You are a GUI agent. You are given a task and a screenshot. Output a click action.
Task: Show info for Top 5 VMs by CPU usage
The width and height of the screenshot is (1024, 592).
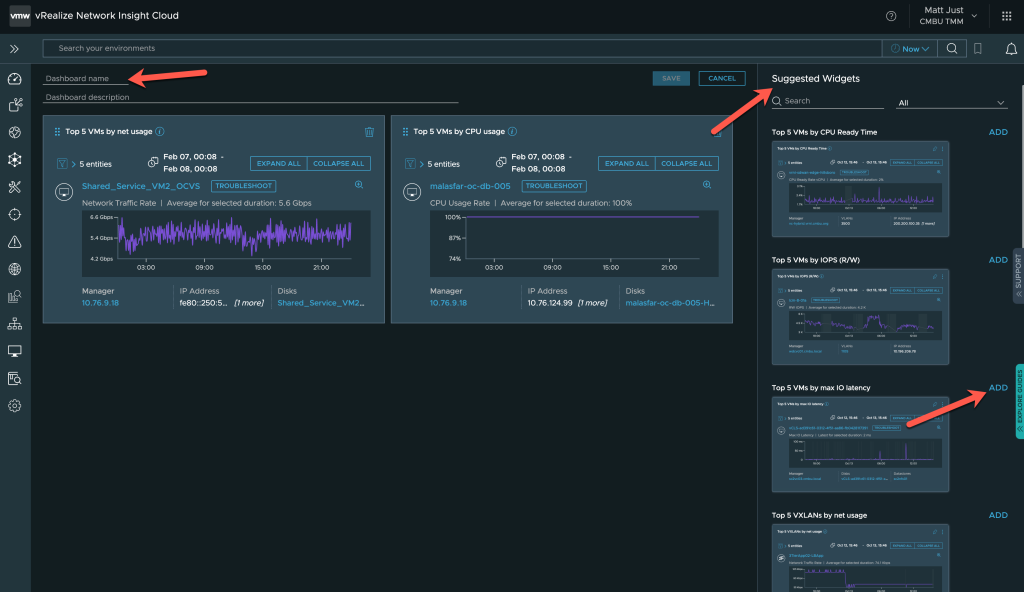pyautogui.click(x=513, y=131)
